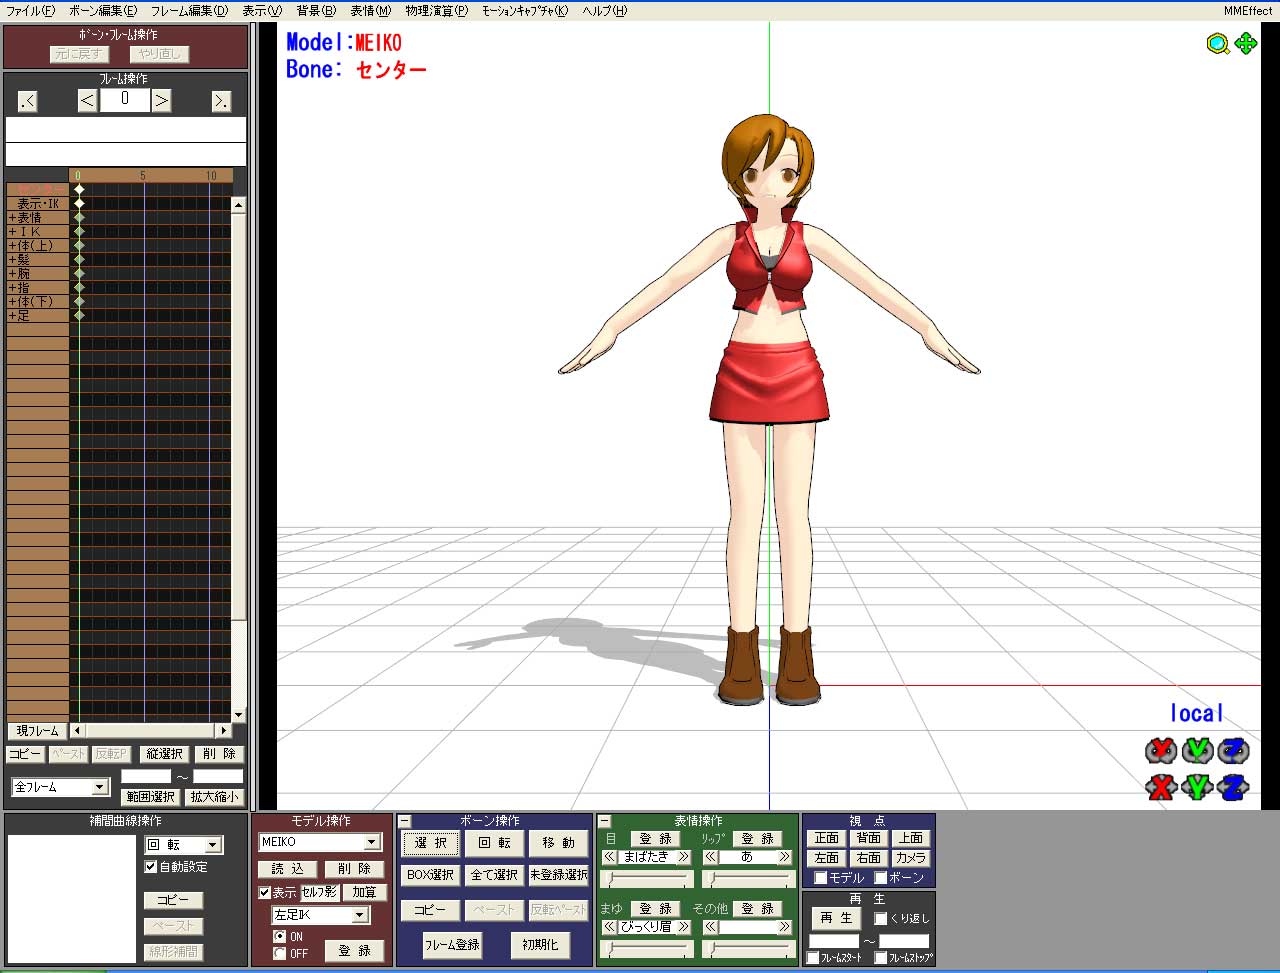Click the next brow morph » arrow beside びっくり眉
This screenshot has height=973, width=1280.
pyautogui.click(x=684, y=927)
